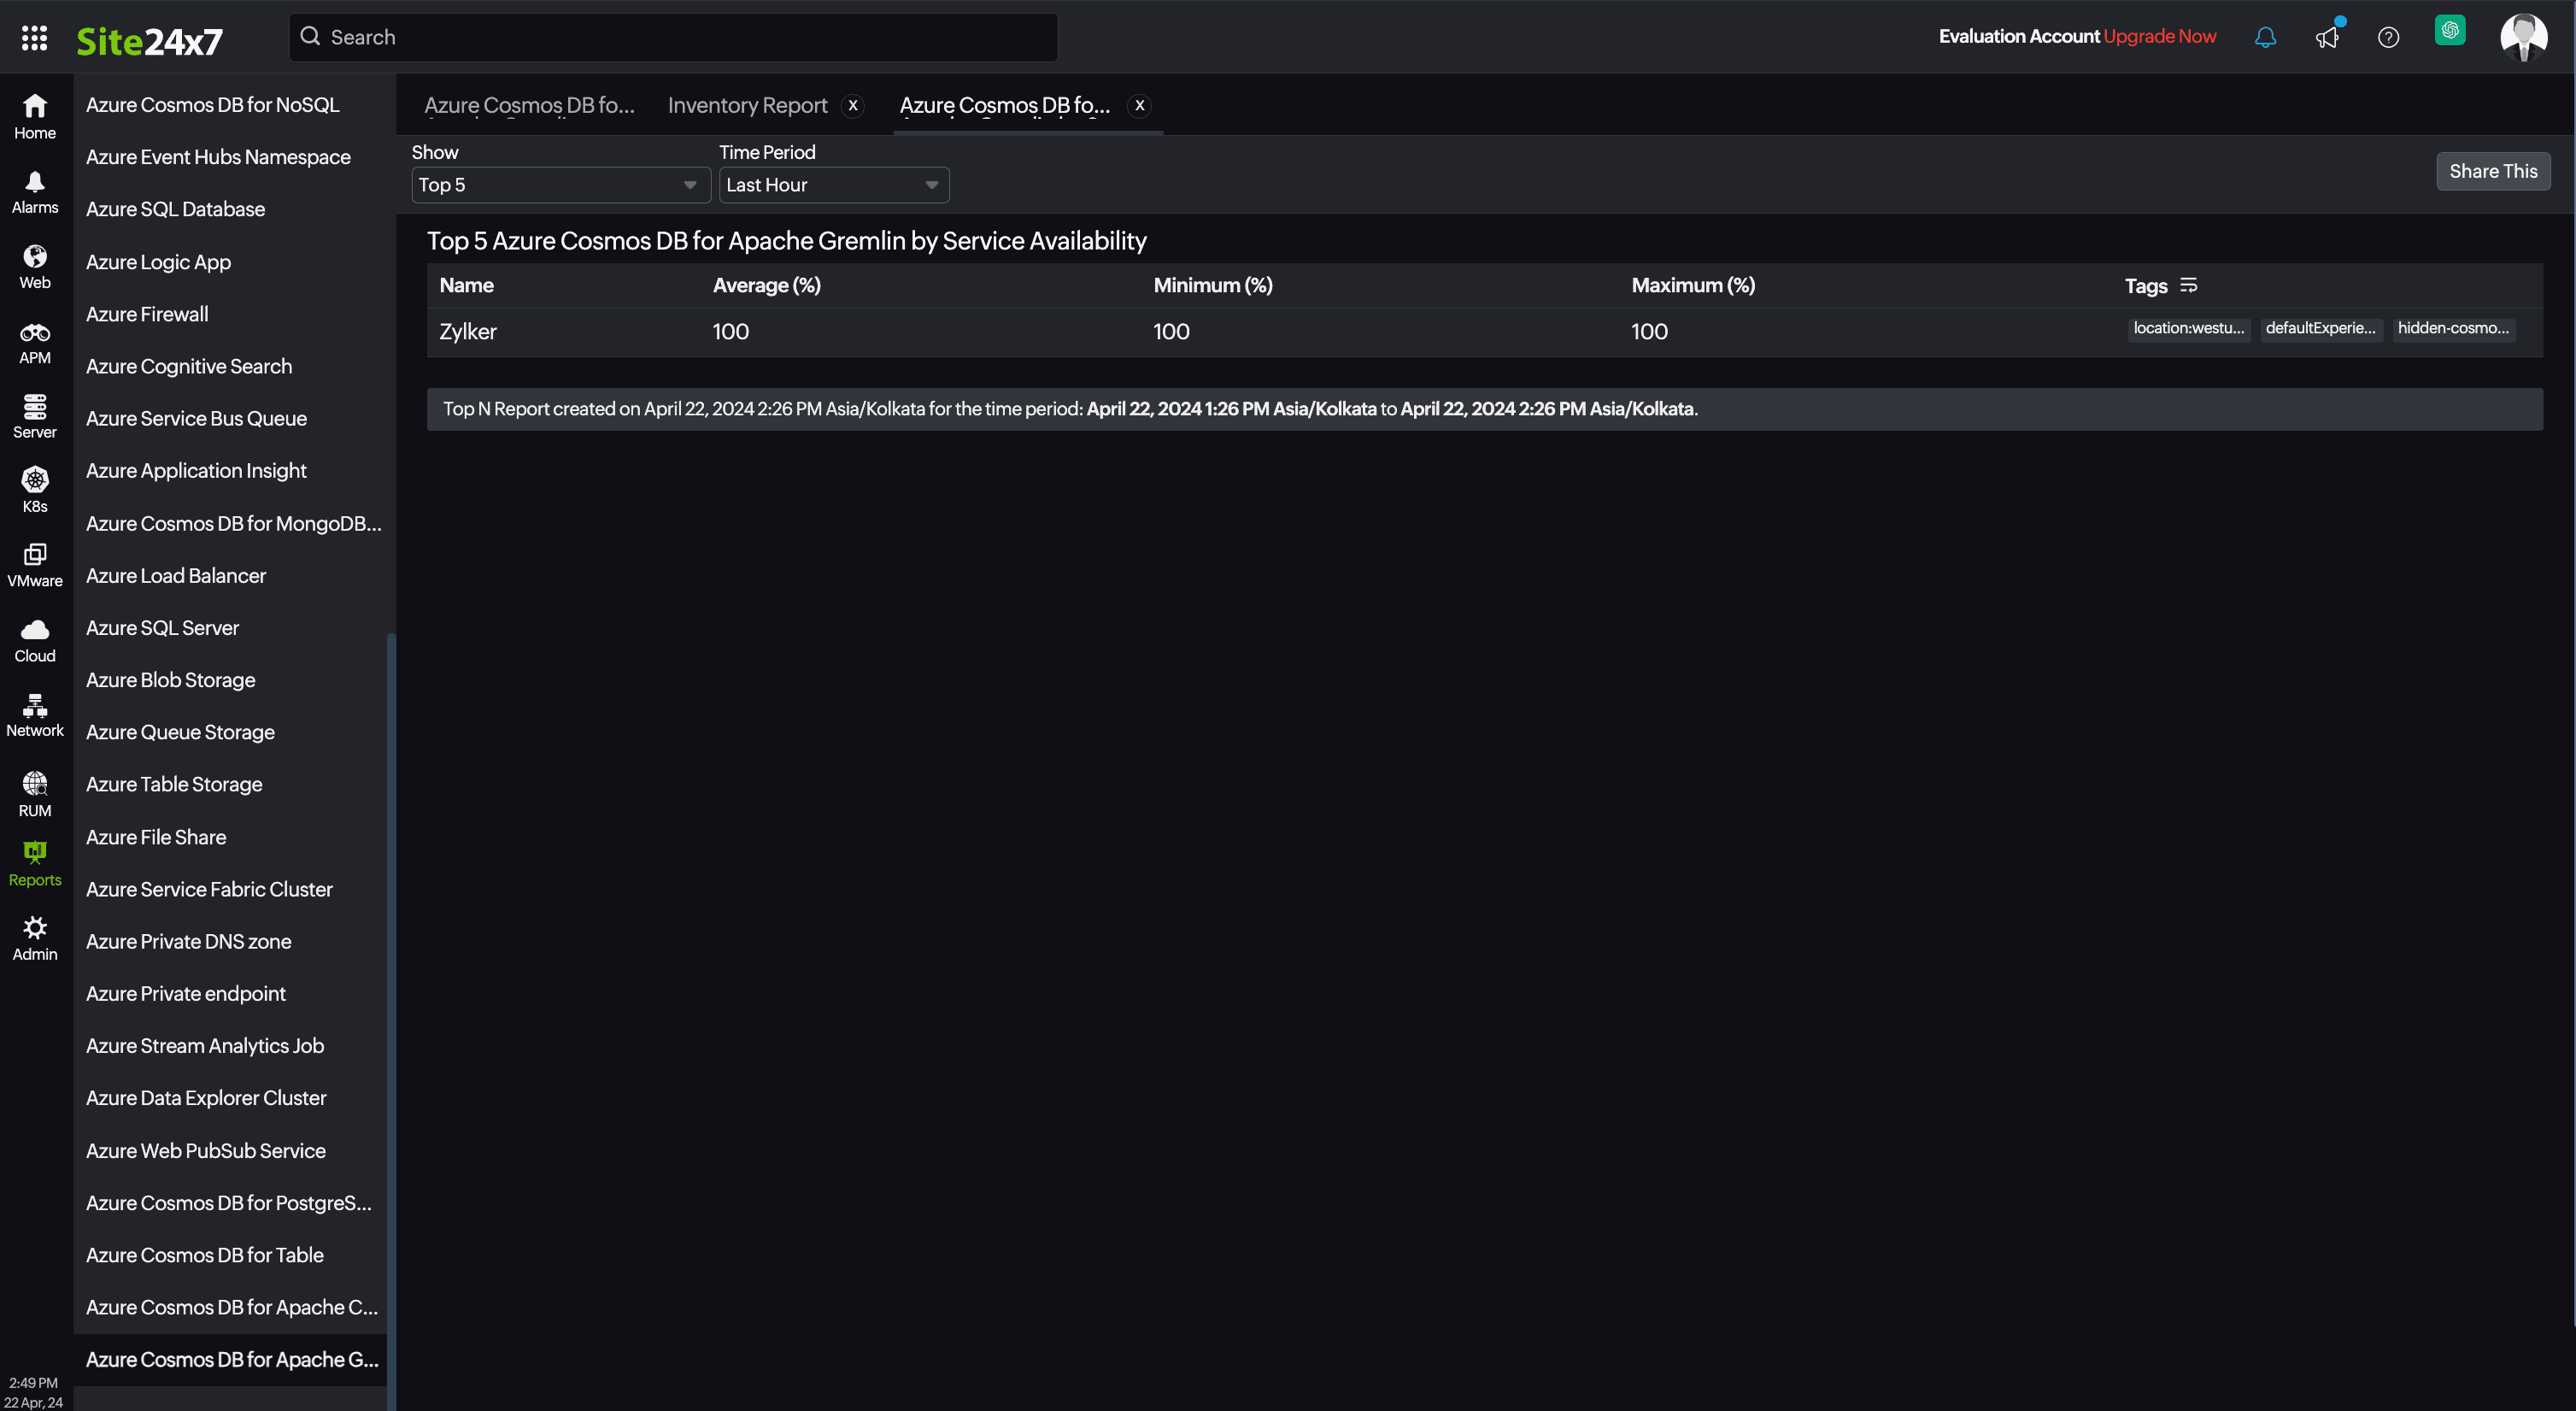2576x1411 pixels.
Task: Click the Zylker resource row
Action: click(x=467, y=330)
